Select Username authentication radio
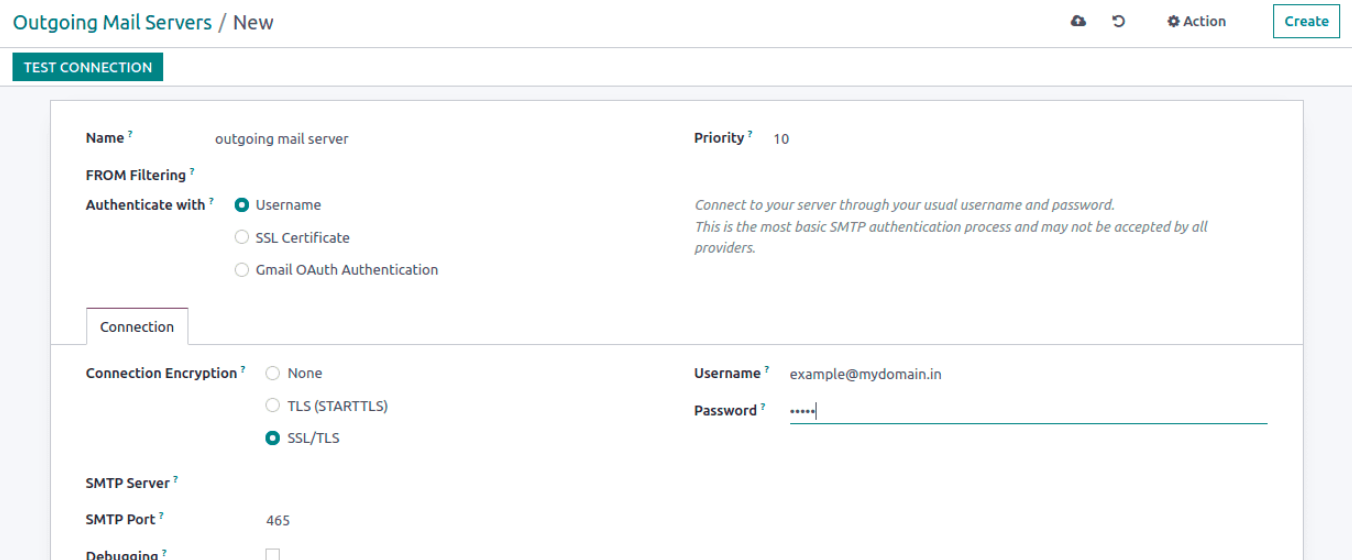 coord(242,205)
